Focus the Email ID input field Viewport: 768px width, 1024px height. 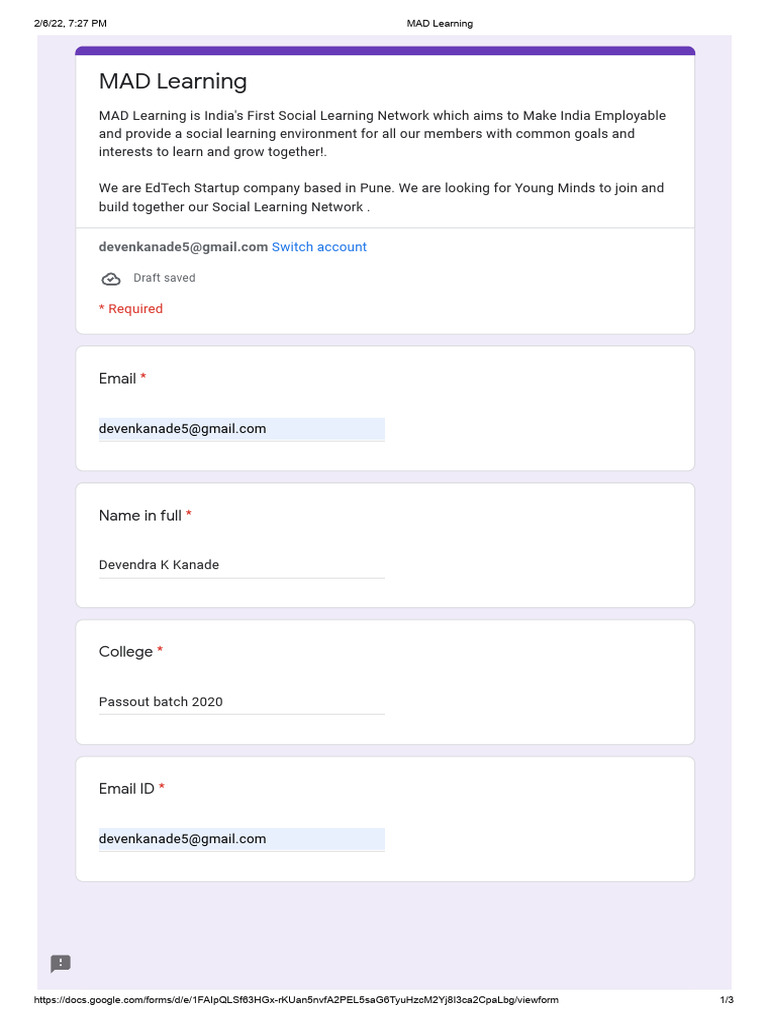click(241, 839)
